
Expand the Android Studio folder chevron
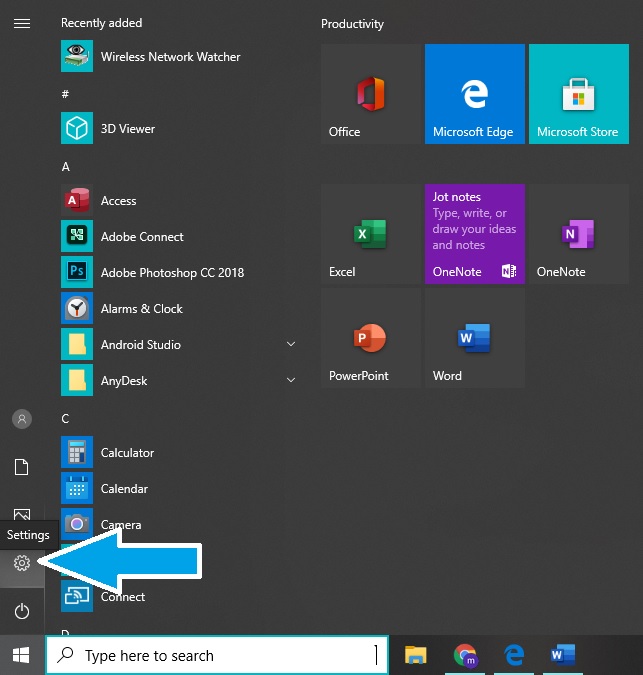coord(291,345)
